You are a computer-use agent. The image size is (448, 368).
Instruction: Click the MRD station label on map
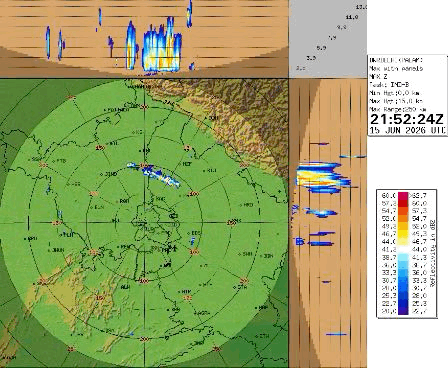[x=248, y=205]
